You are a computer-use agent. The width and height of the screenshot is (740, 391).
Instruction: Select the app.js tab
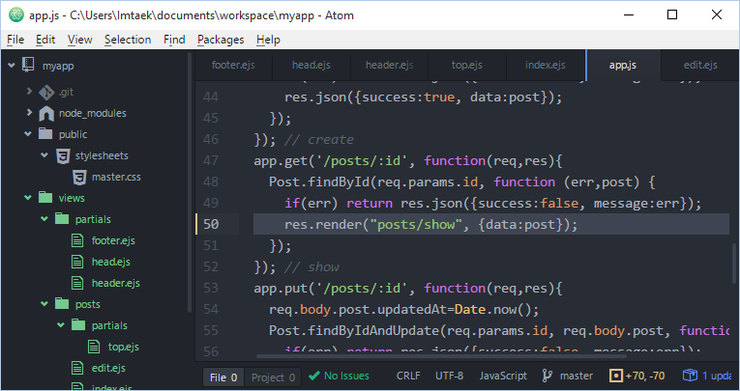pyautogui.click(x=622, y=65)
